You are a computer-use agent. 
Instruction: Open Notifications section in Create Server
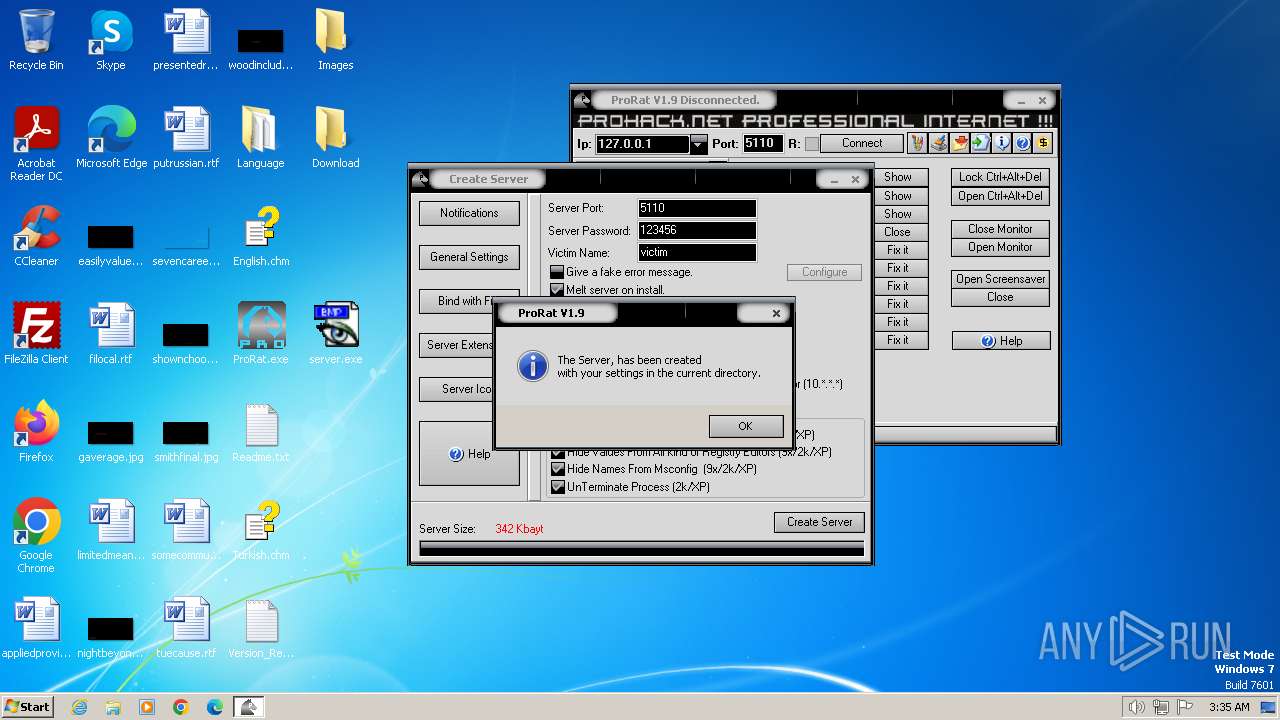tap(469, 213)
